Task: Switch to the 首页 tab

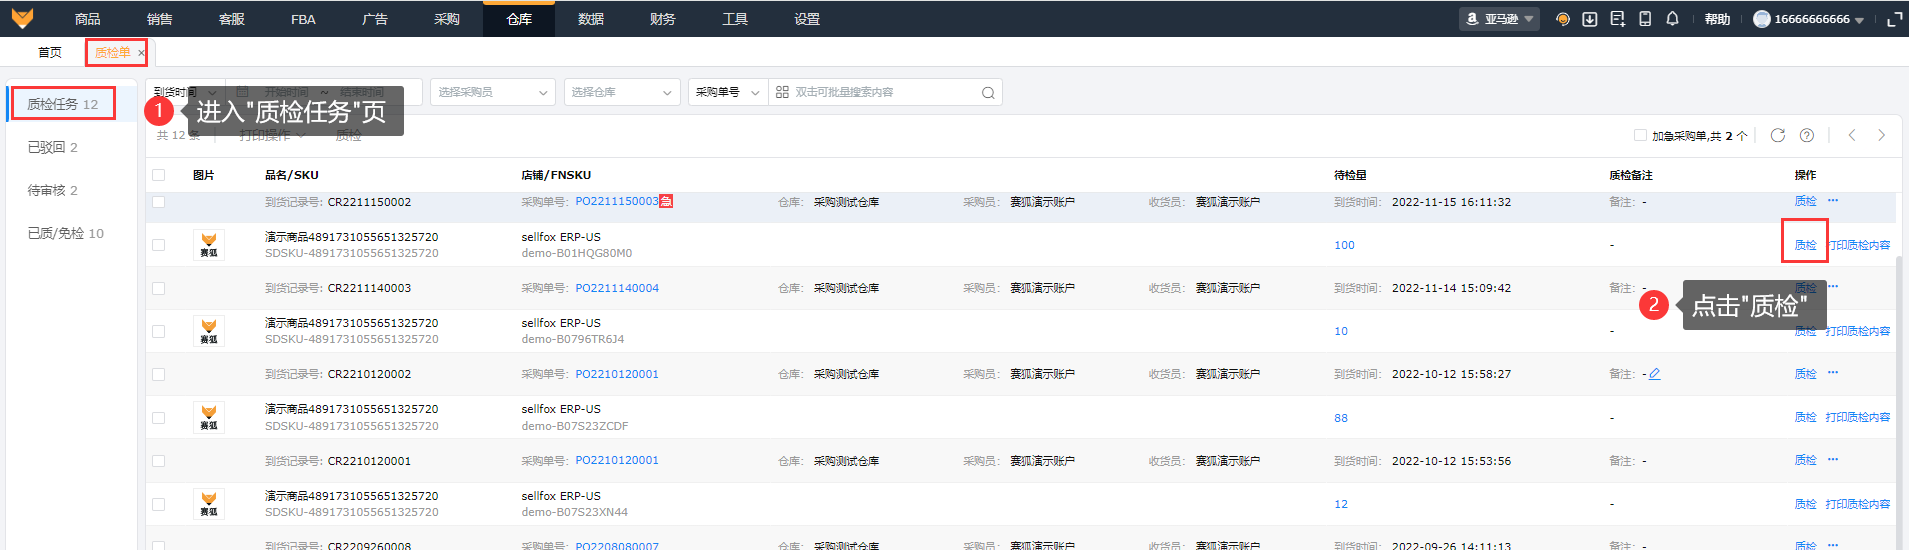Action: point(50,53)
